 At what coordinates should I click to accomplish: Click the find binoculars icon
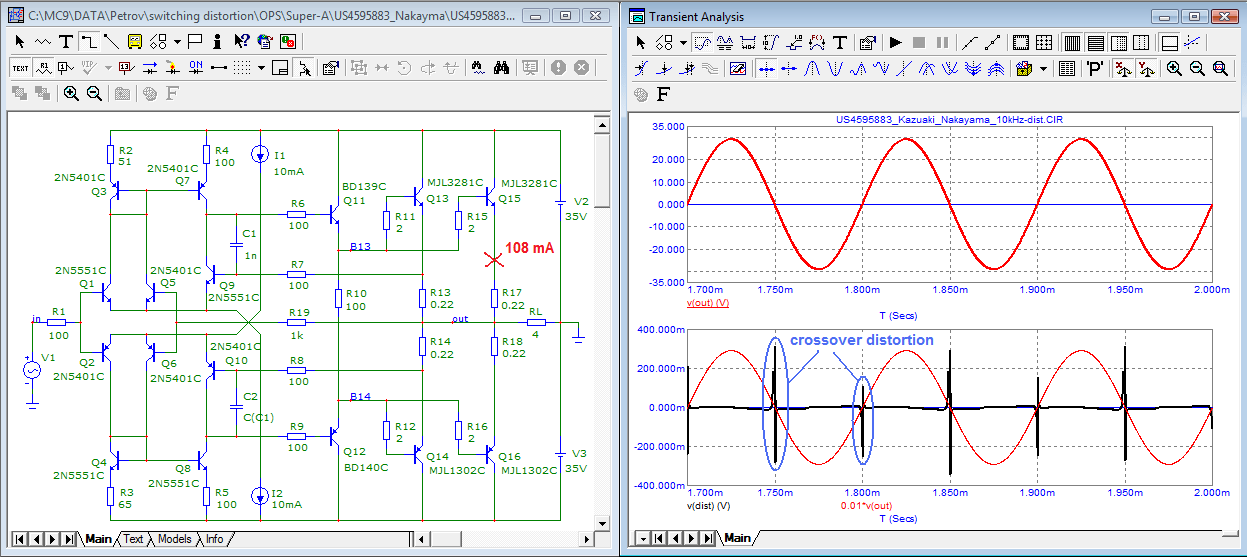[503, 67]
